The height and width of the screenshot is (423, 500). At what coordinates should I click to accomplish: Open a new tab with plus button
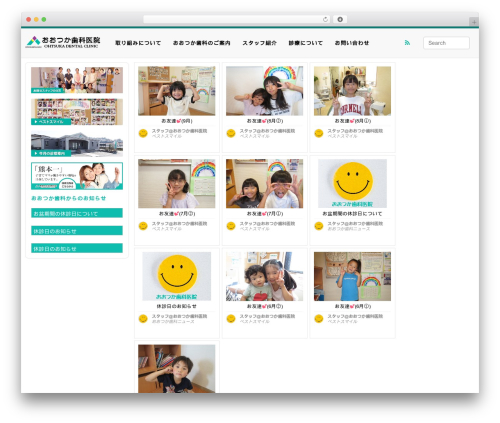[x=474, y=22]
